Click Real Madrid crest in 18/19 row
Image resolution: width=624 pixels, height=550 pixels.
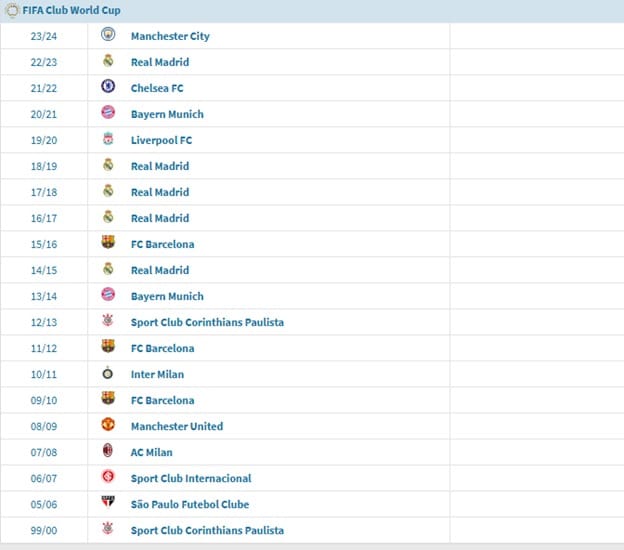tap(108, 164)
